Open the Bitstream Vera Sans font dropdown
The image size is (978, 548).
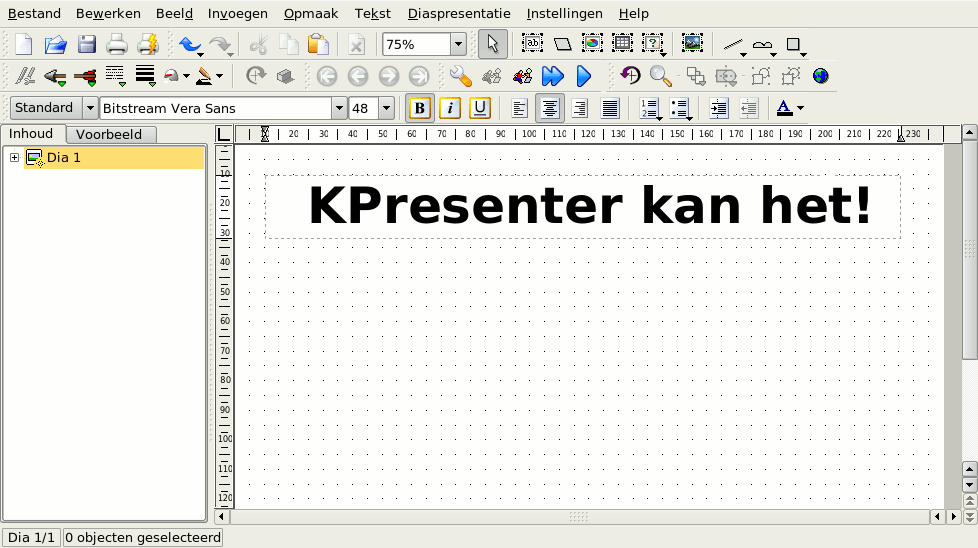[339, 108]
